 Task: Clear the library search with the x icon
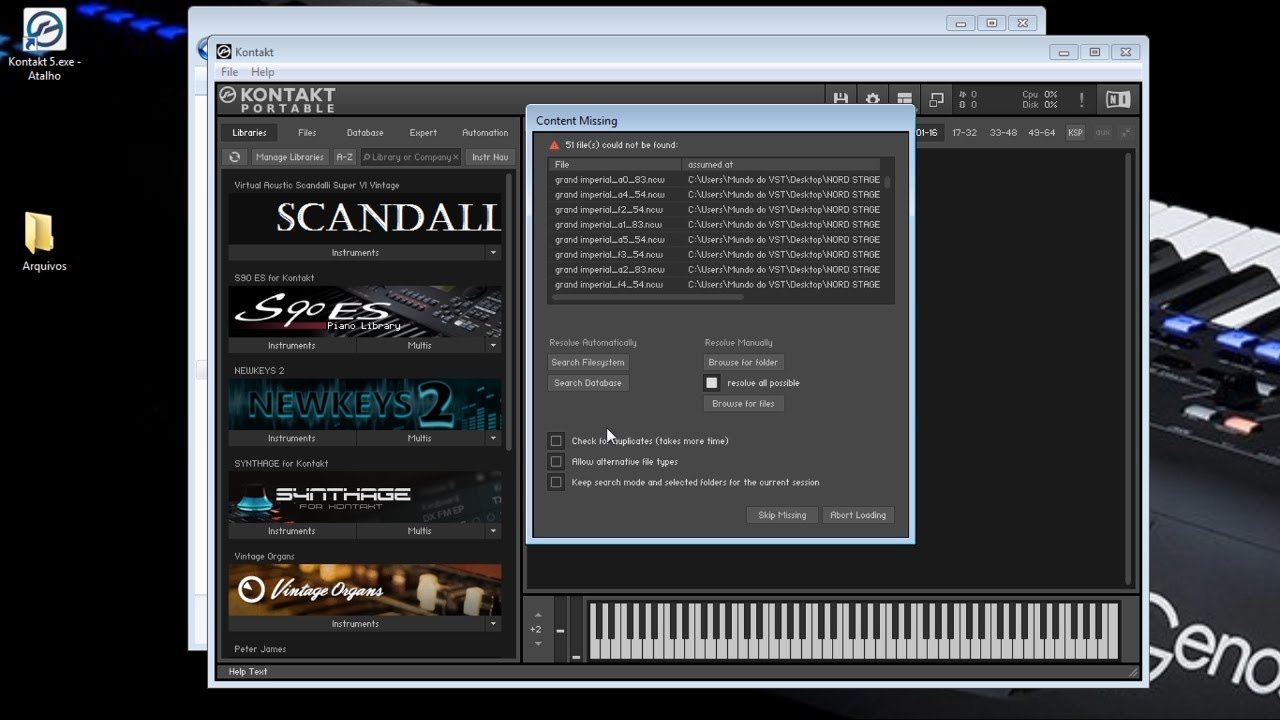coord(456,157)
